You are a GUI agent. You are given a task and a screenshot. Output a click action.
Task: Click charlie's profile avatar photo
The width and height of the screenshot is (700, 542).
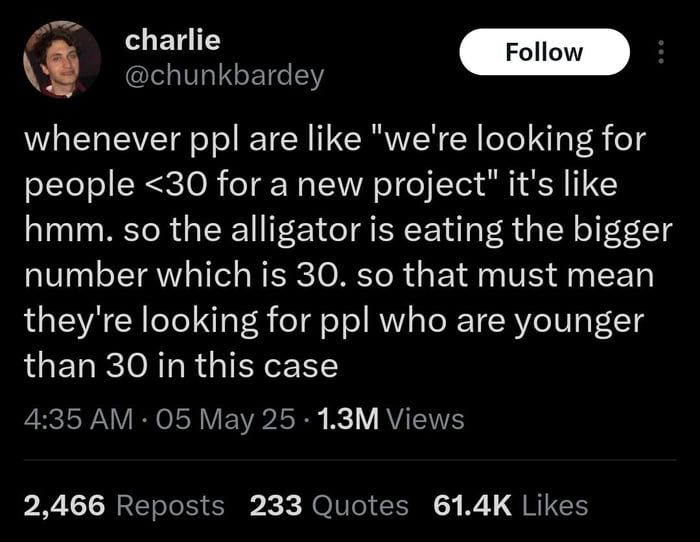(63, 60)
